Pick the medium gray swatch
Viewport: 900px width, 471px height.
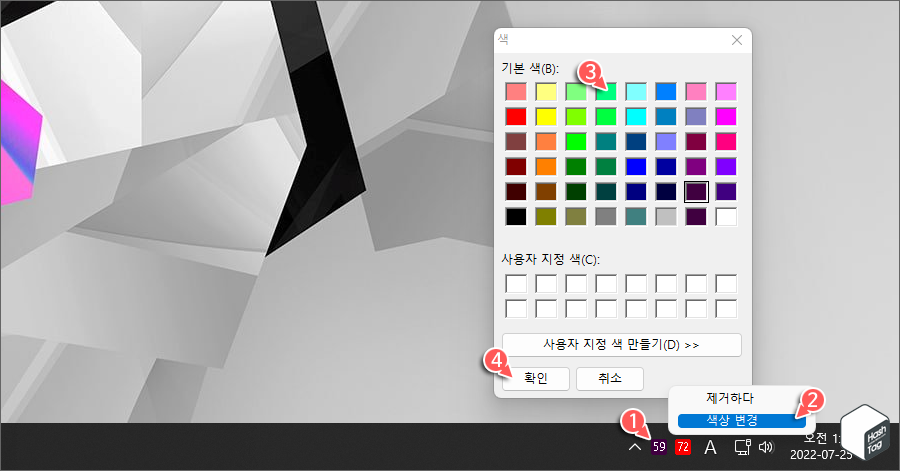tap(606, 217)
